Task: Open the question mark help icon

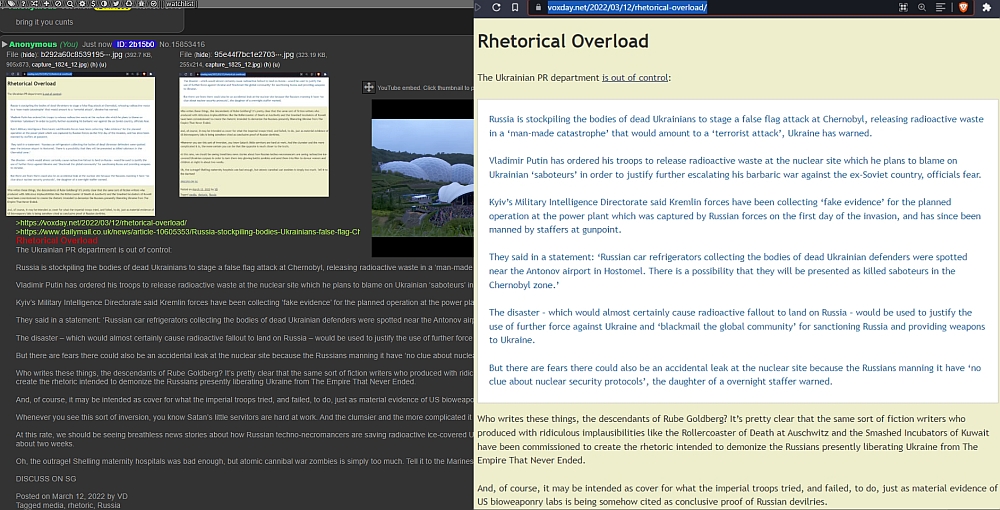Action: click(x=23, y=3)
